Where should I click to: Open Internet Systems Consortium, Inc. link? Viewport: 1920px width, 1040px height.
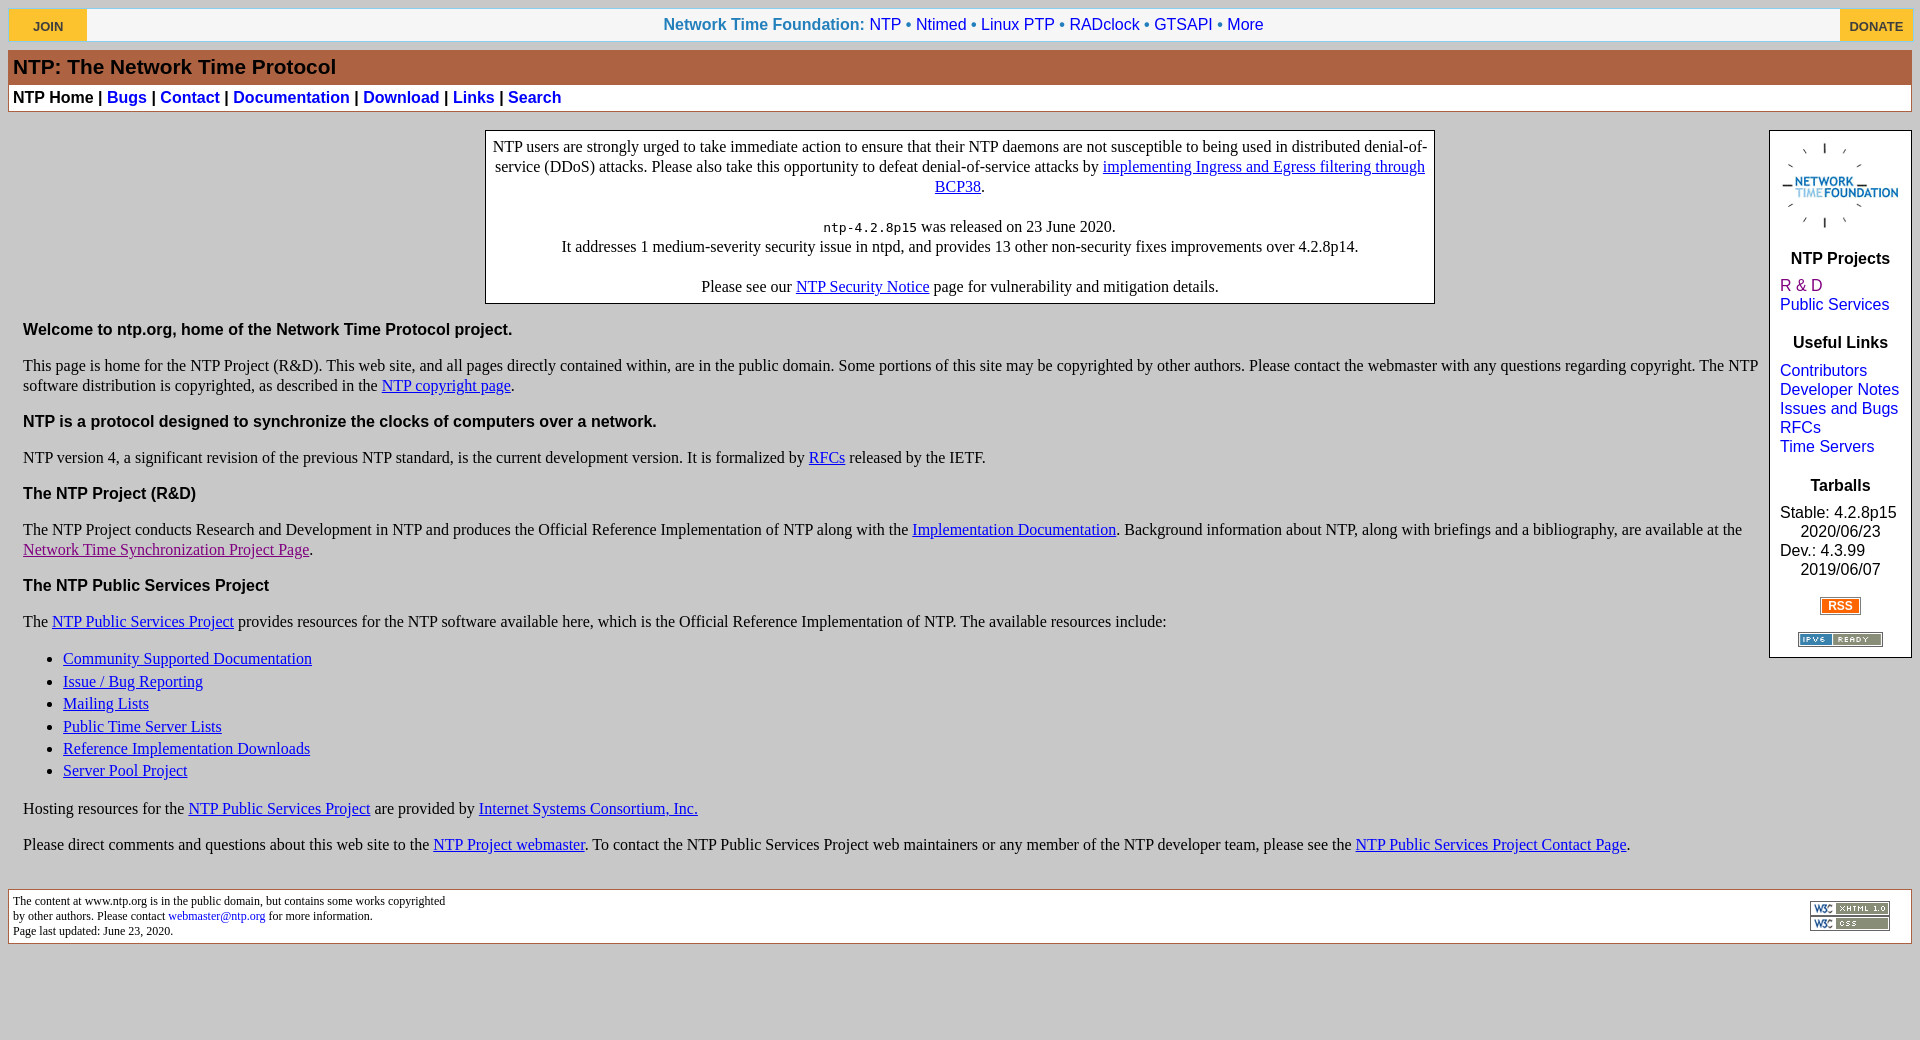588,809
